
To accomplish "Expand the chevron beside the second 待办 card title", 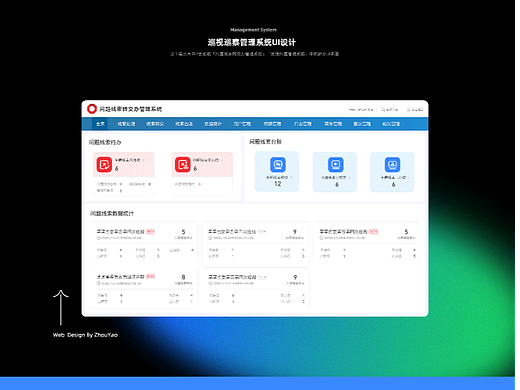I will pyautogui.click(x=222, y=160).
